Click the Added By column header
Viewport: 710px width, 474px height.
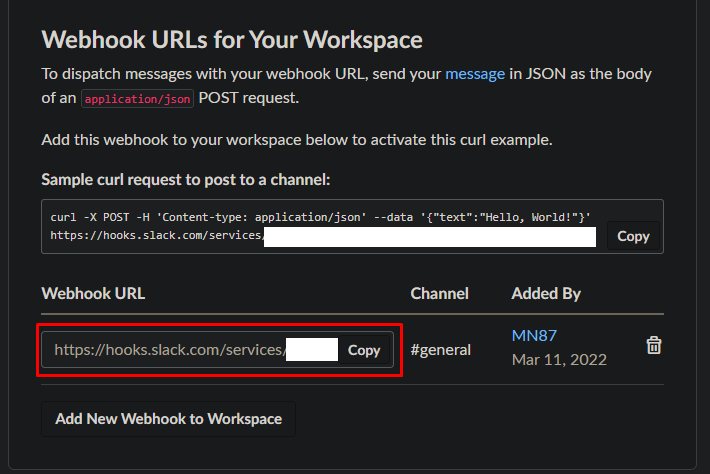[546, 293]
